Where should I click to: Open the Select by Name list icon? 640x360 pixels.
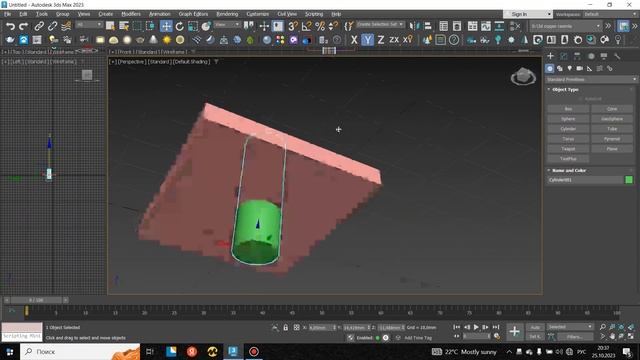pyautogui.click(x=124, y=26)
